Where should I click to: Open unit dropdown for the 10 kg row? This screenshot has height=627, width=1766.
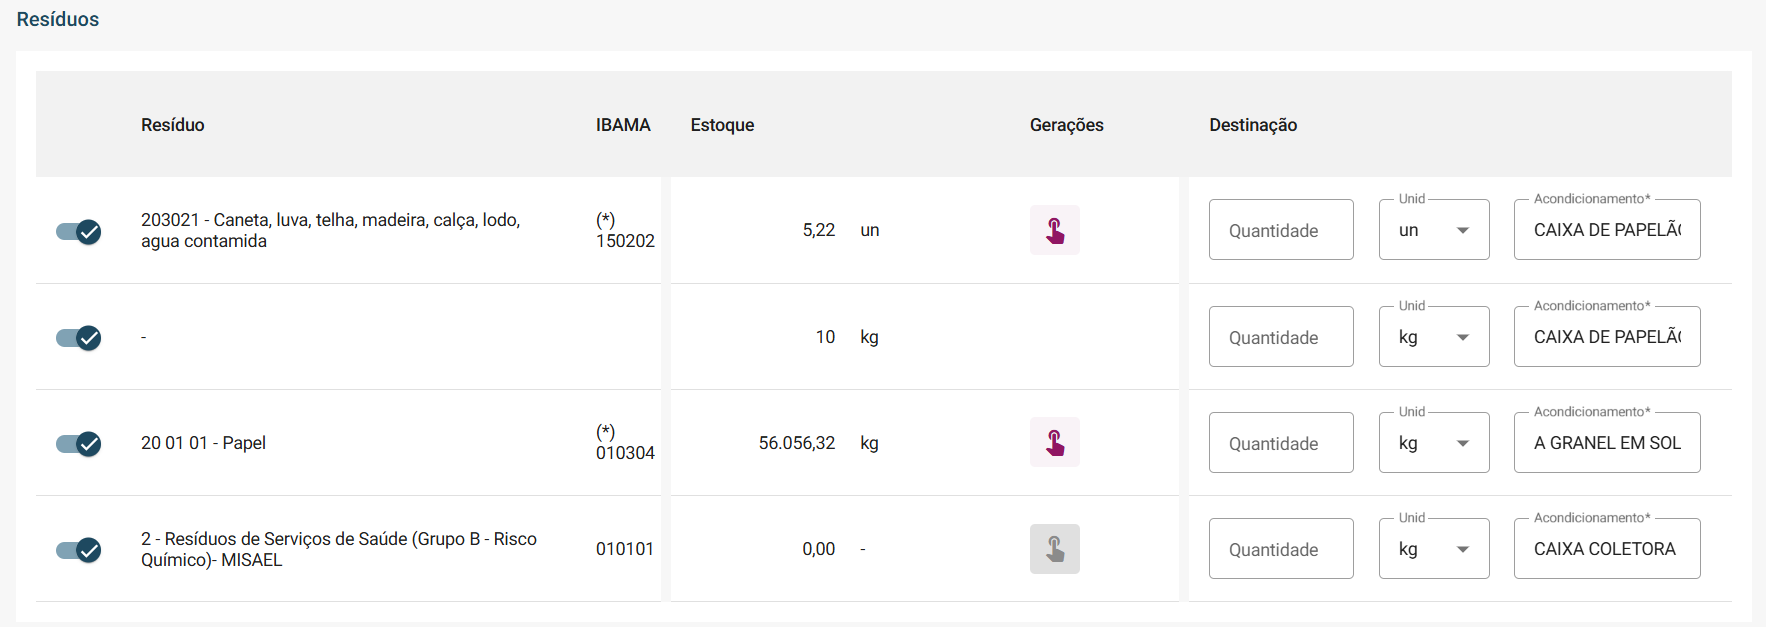1433,337
